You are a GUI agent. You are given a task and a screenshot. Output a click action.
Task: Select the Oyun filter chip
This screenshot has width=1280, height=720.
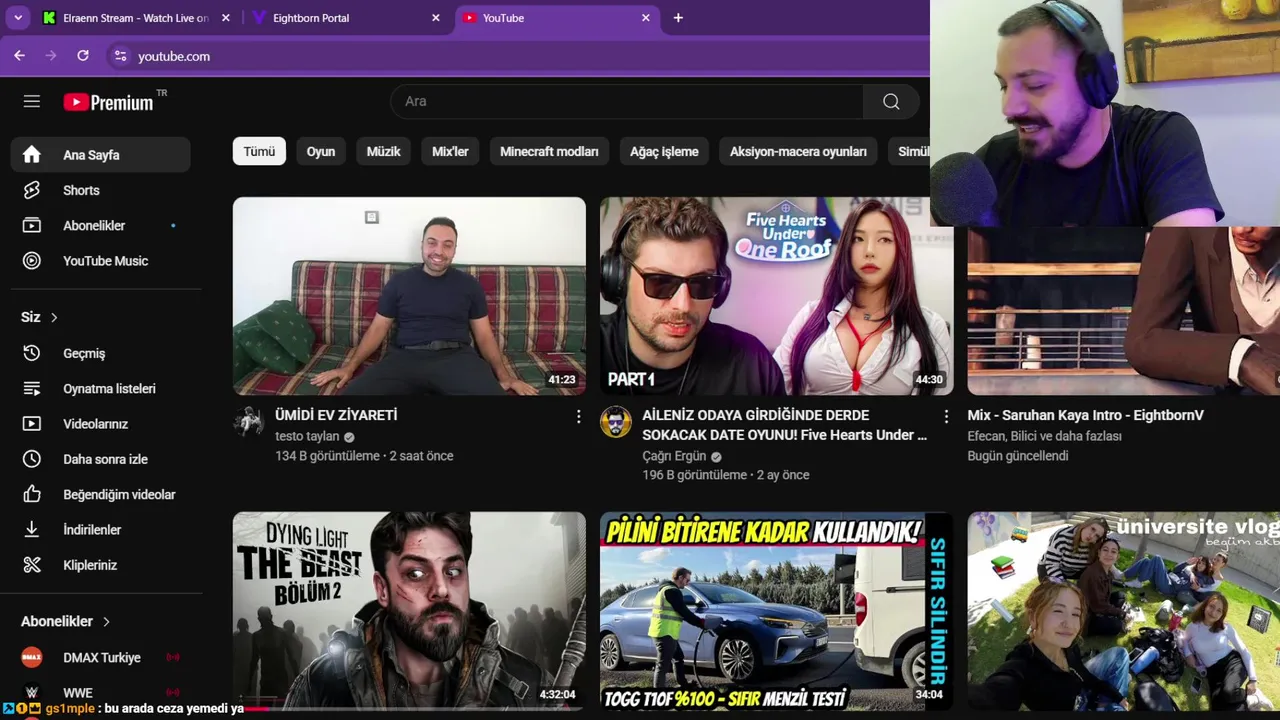click(x=321, y=151)
